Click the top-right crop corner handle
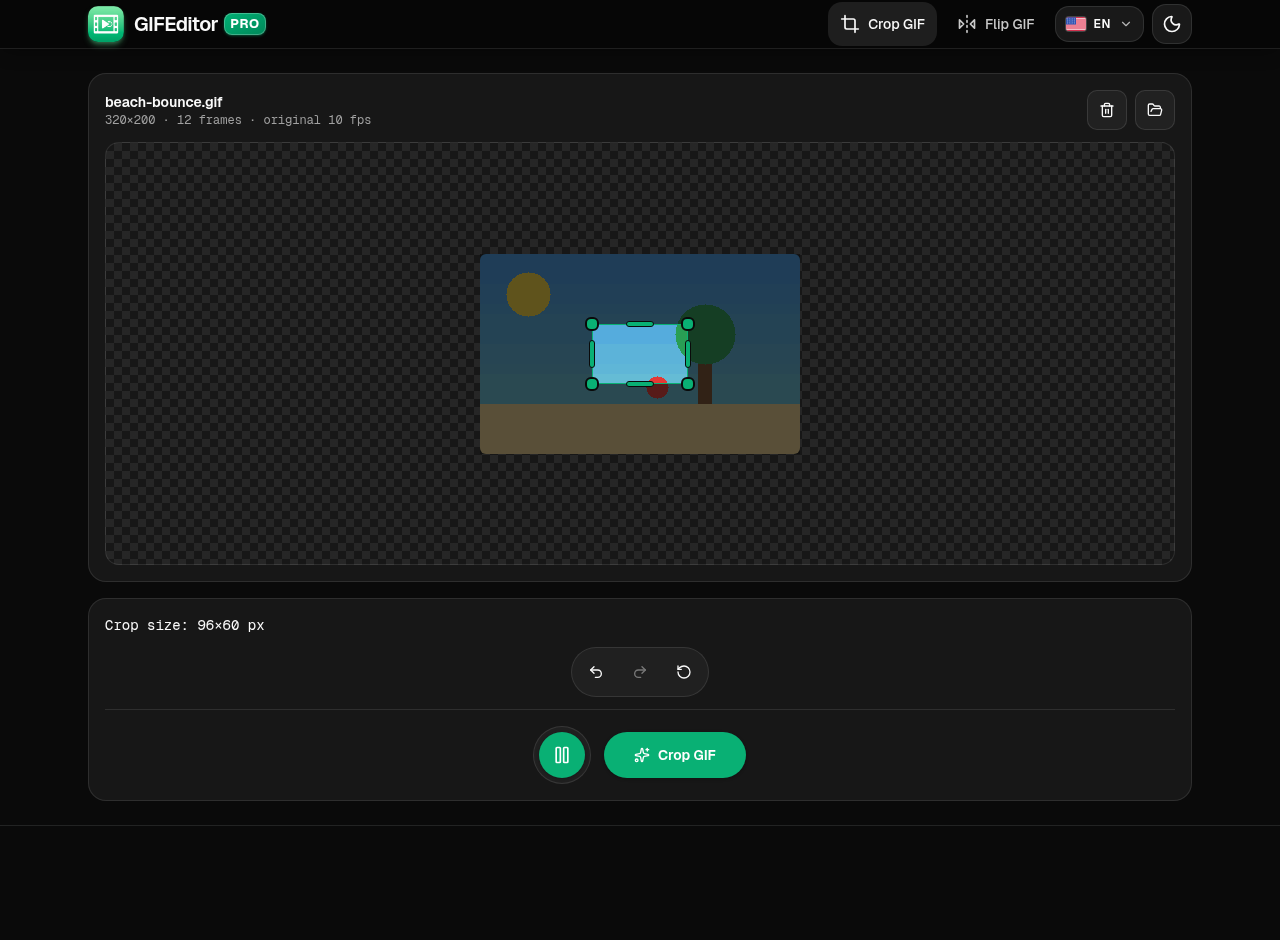This screenshot has width=1280, height=940. pos(688,324)
